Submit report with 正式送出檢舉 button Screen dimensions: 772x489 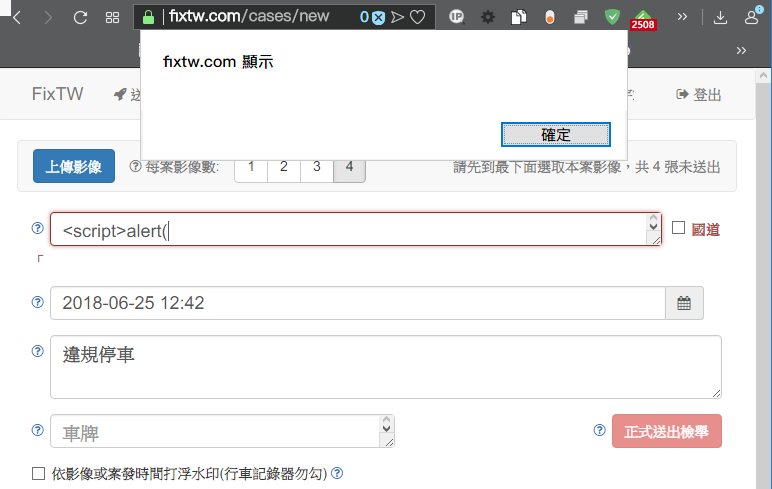click(667, 431)
